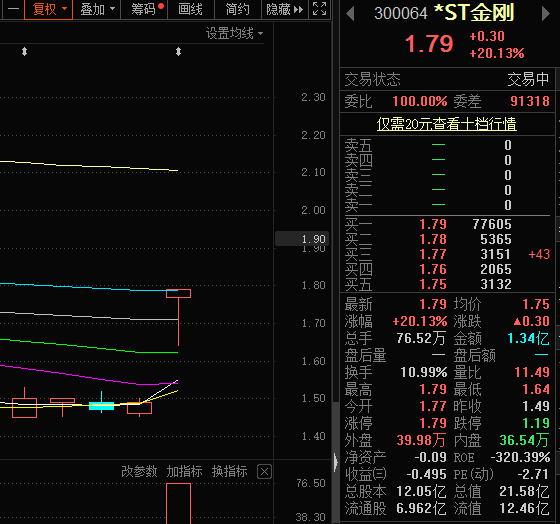Click the 卖五 row in order book
The image size is (560, 524).
[x=446, y=145]
